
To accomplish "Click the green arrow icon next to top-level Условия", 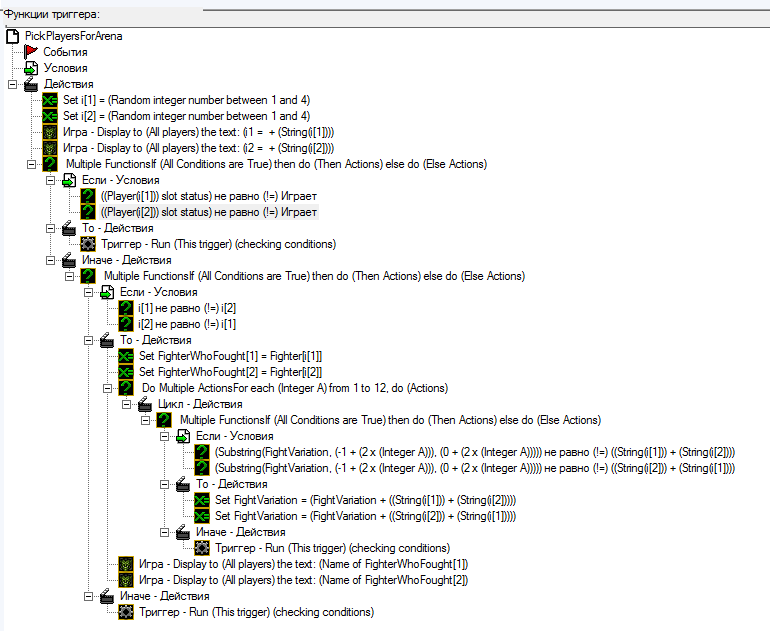I will pyautogui.click(x=31, y=68).
